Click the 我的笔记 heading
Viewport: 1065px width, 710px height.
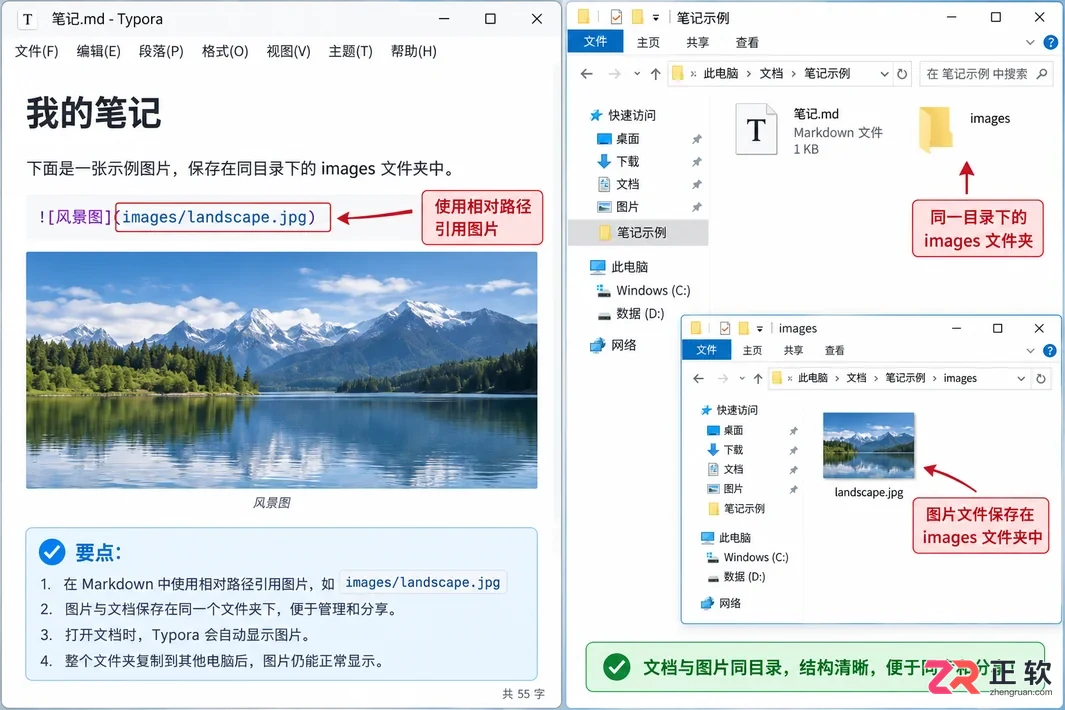coord(94,113)
